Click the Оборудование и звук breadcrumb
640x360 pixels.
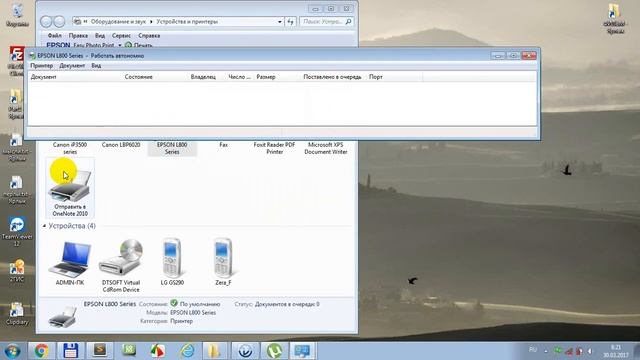click(118, 22)
